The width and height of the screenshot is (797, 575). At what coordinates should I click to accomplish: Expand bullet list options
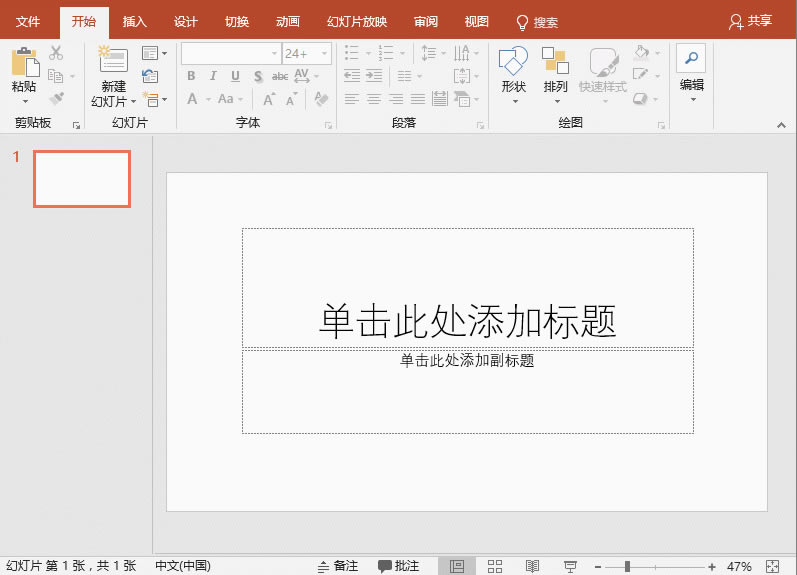(x=369, y=53)
